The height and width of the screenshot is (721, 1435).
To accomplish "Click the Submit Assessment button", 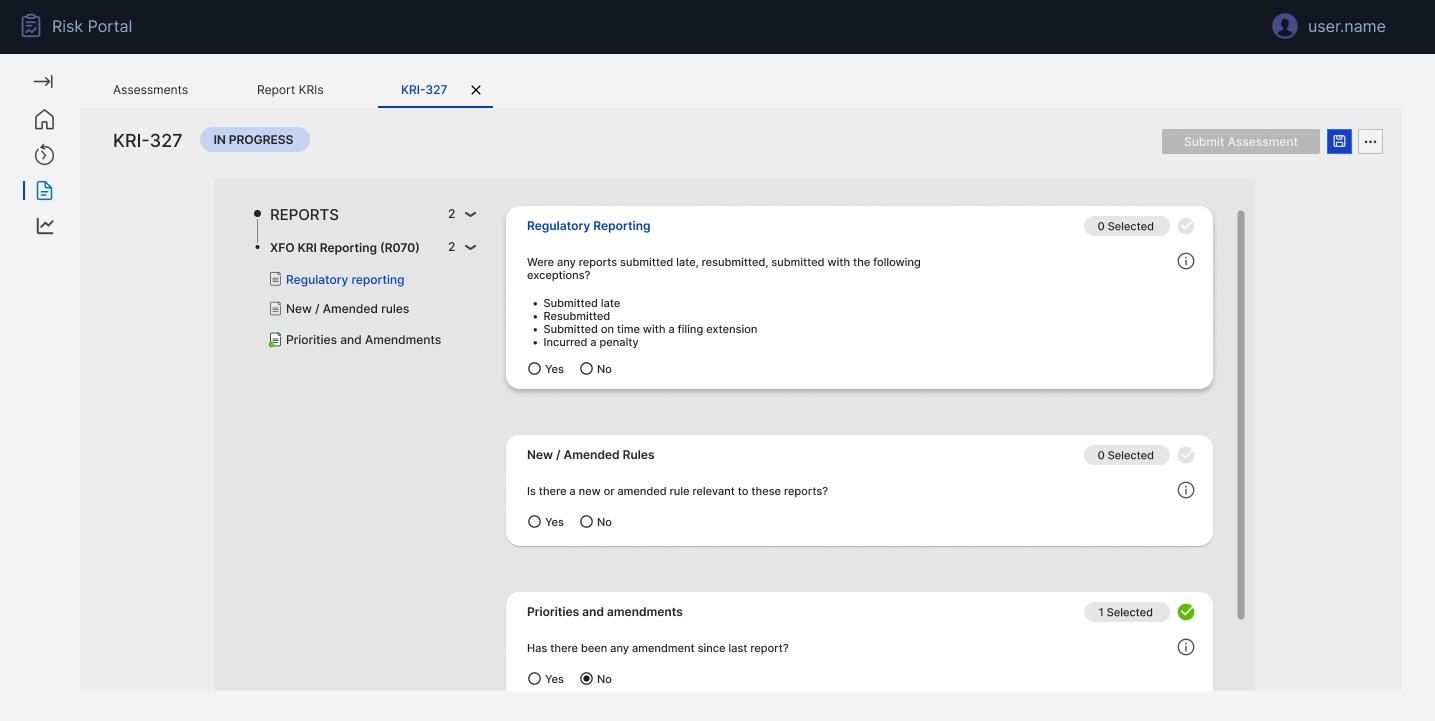I will click(x=1241, y=142).
